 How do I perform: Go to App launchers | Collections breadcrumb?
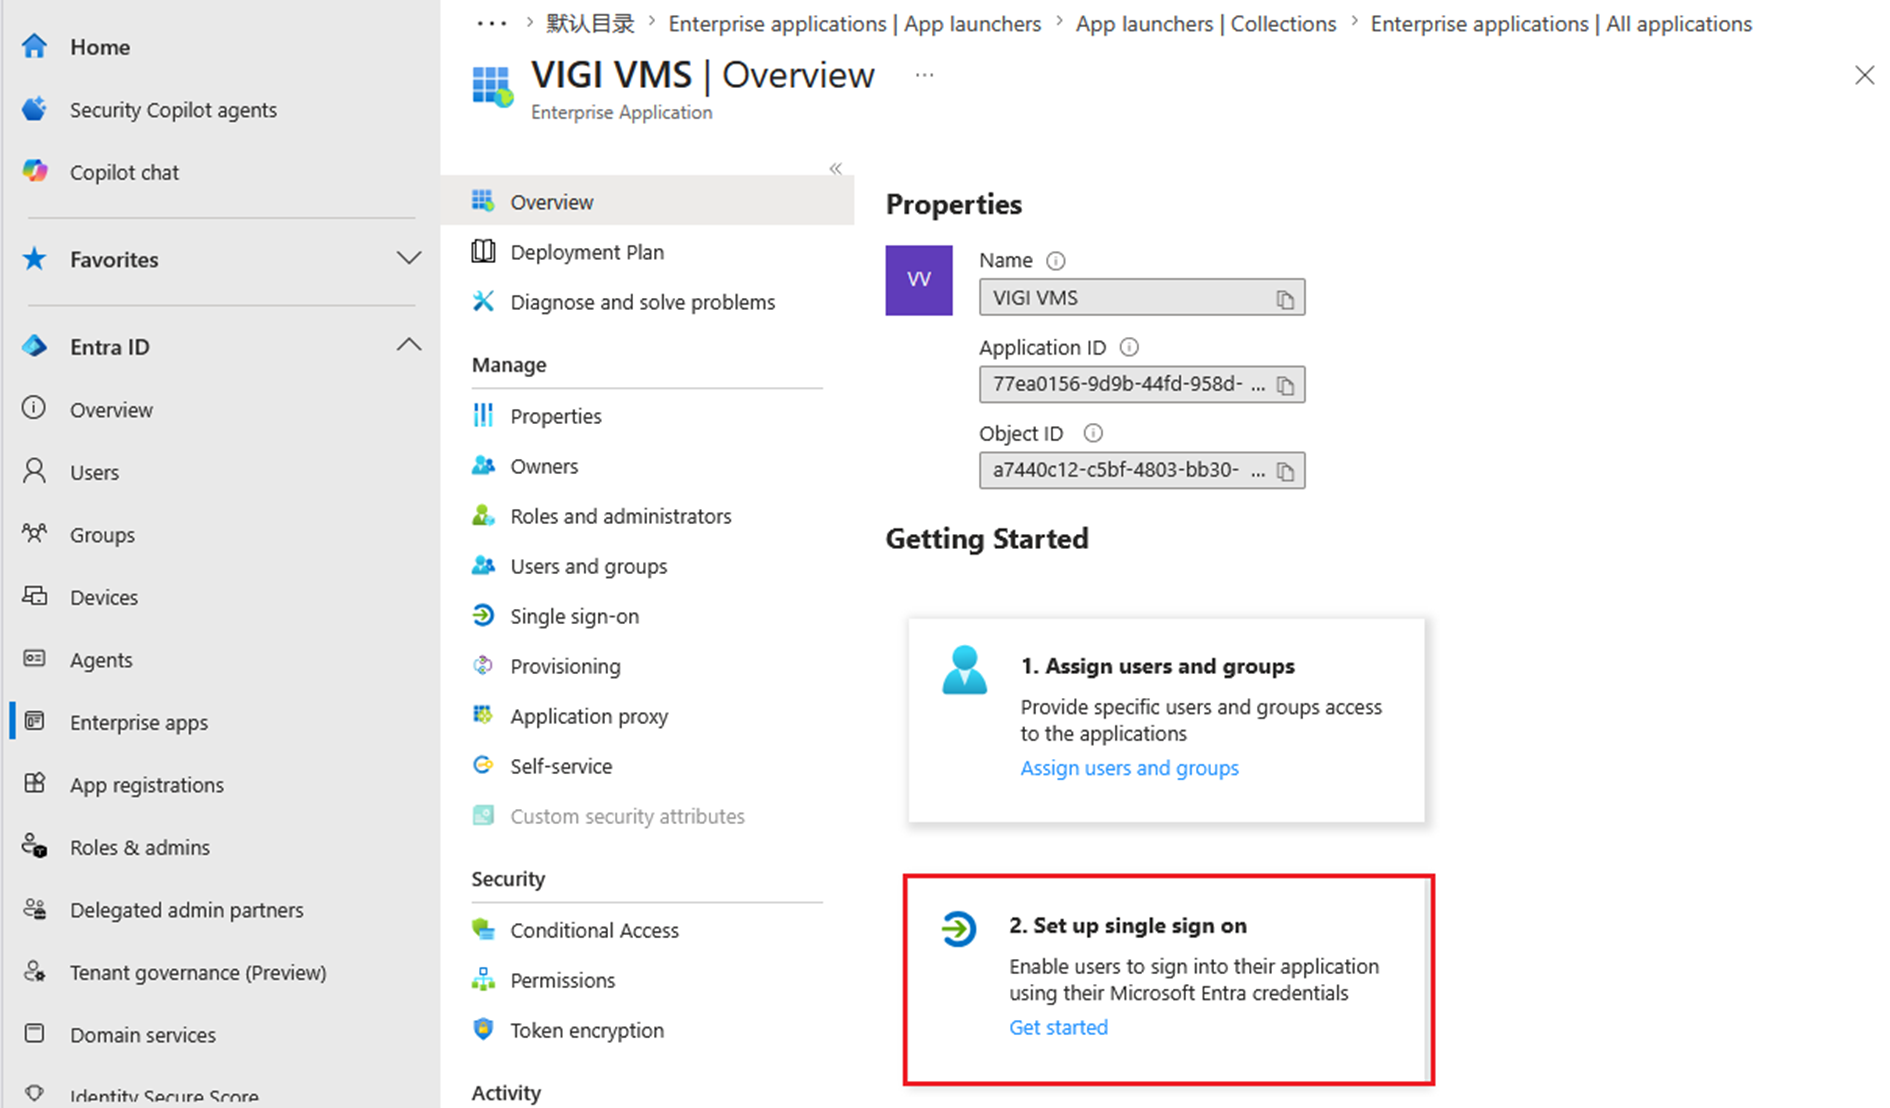[1205, 24]
